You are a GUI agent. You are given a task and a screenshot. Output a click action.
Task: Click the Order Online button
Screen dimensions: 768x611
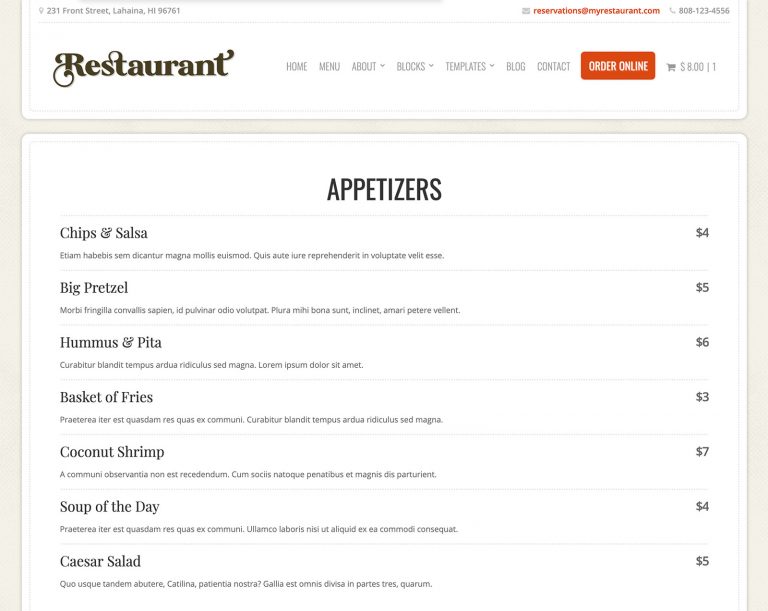click(x=618, y=66)
